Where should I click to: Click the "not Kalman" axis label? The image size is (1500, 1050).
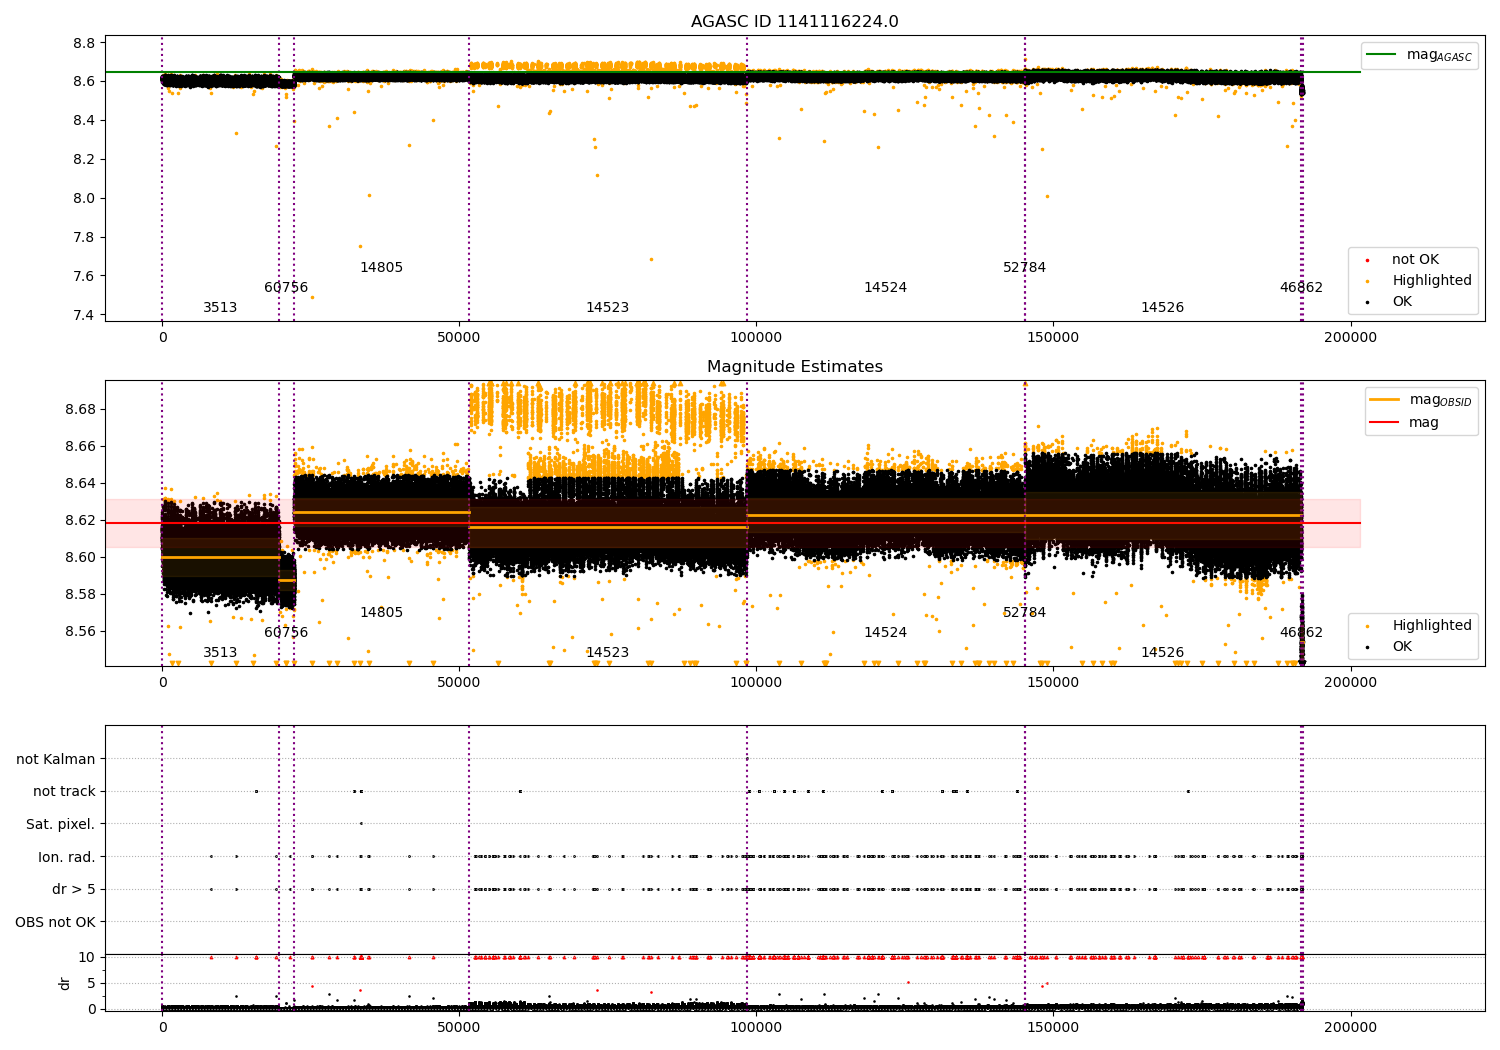(56, 759)
